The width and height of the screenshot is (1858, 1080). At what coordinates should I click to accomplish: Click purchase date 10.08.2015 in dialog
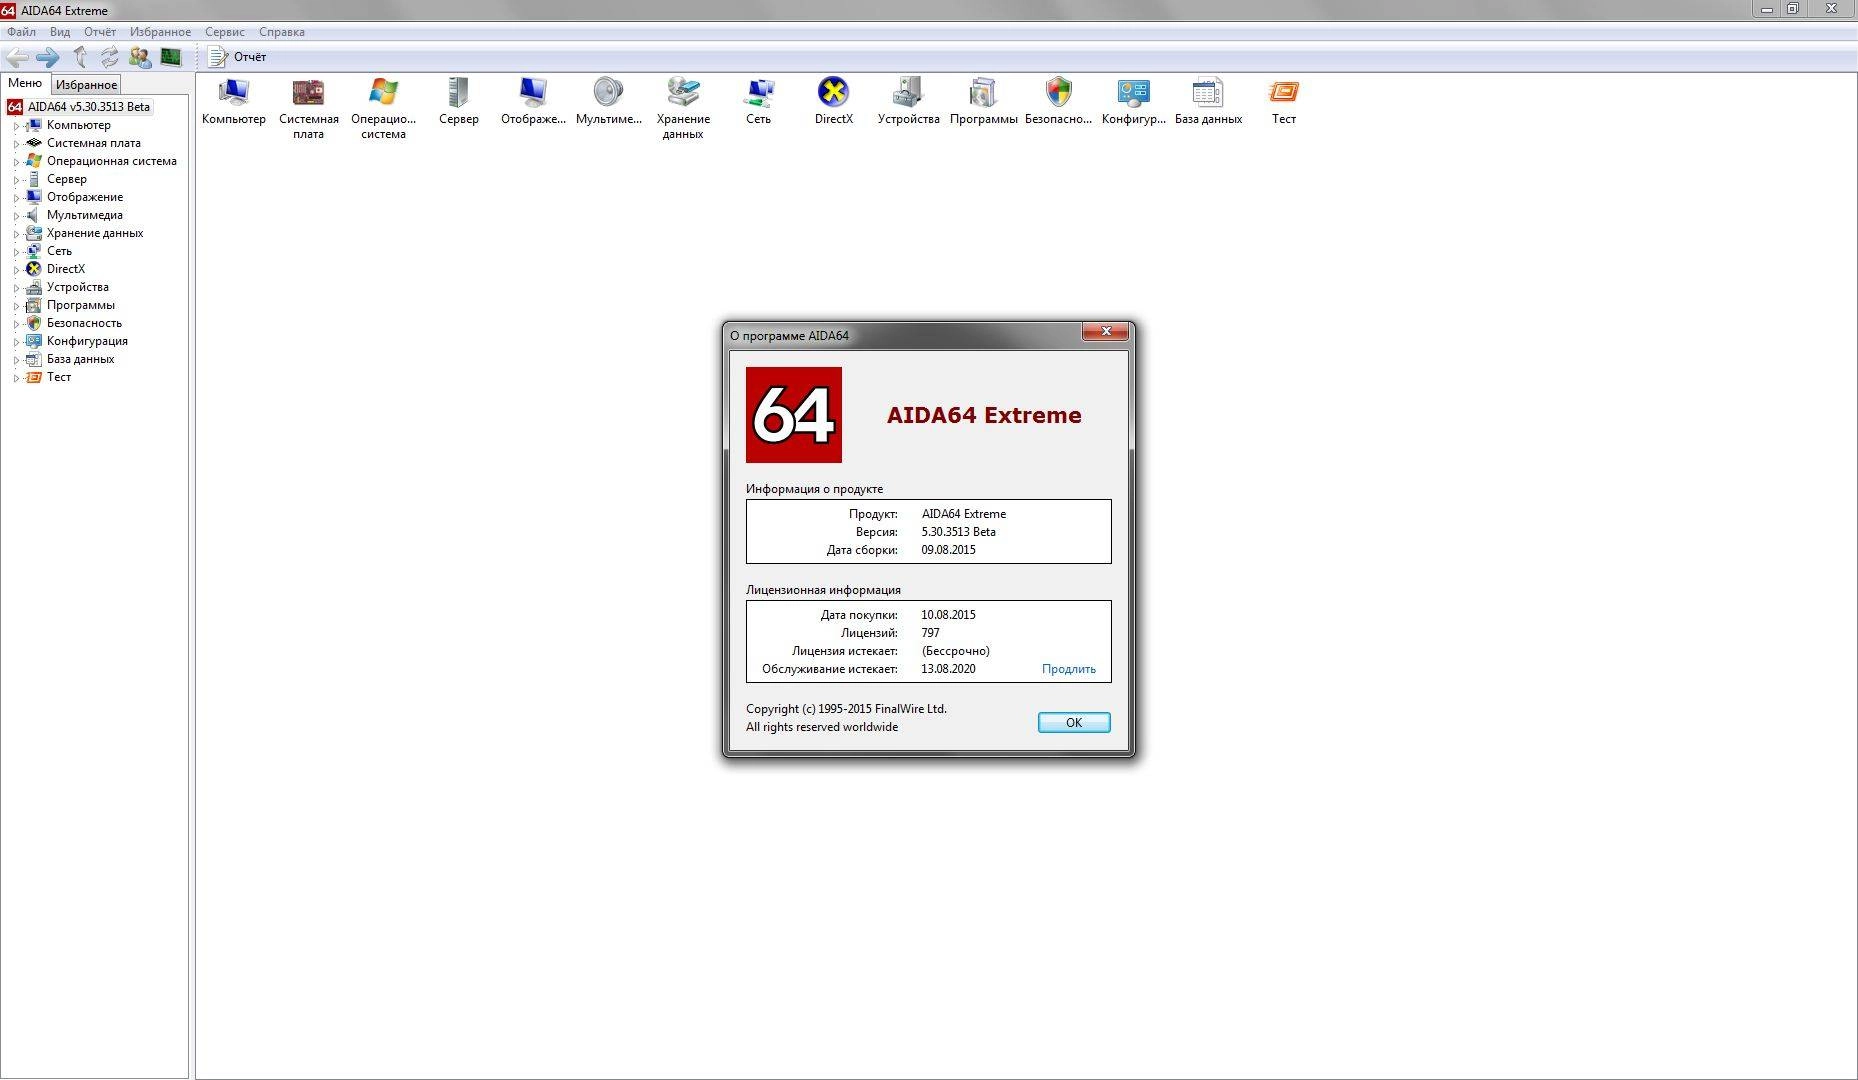click(948, 615)
